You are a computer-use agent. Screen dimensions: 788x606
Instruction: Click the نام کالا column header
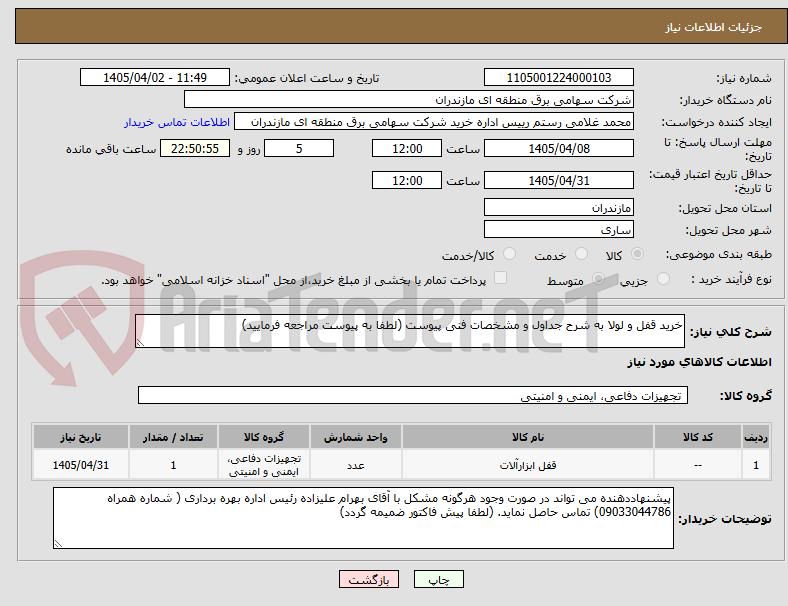point(528,437)
